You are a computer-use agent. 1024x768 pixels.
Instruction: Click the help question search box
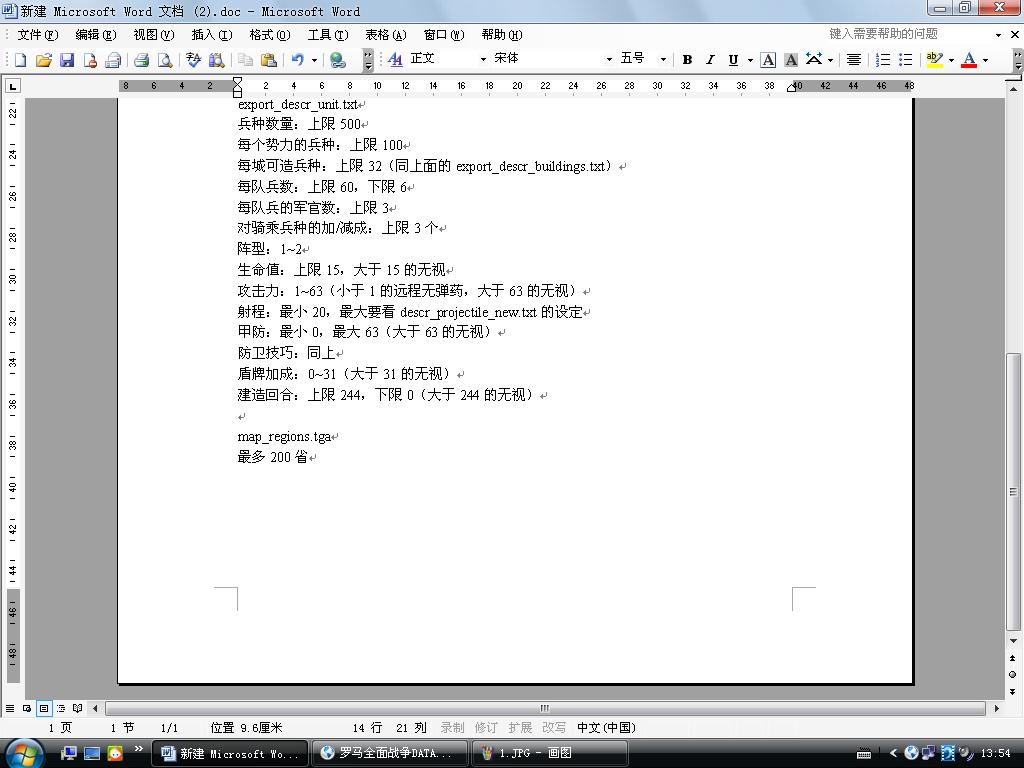905,34
